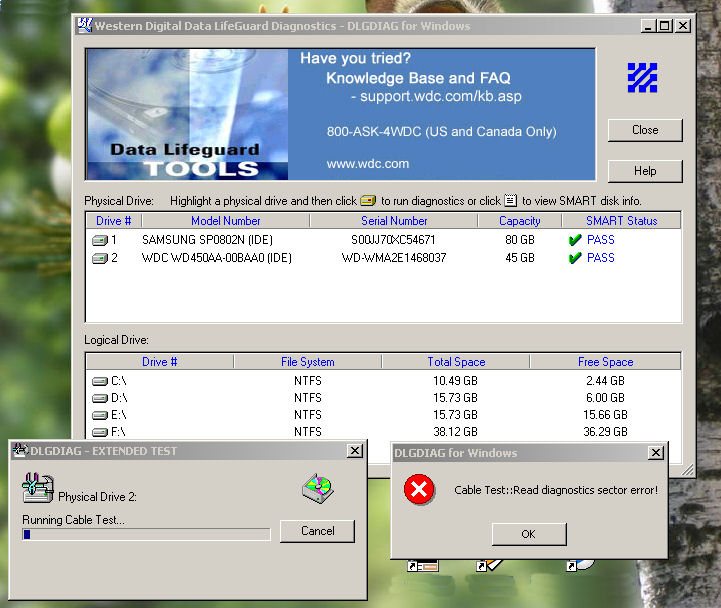Click the 80 GB capacity cell
The width and height of the screenshot is (721, 608).
click(520, 240)
